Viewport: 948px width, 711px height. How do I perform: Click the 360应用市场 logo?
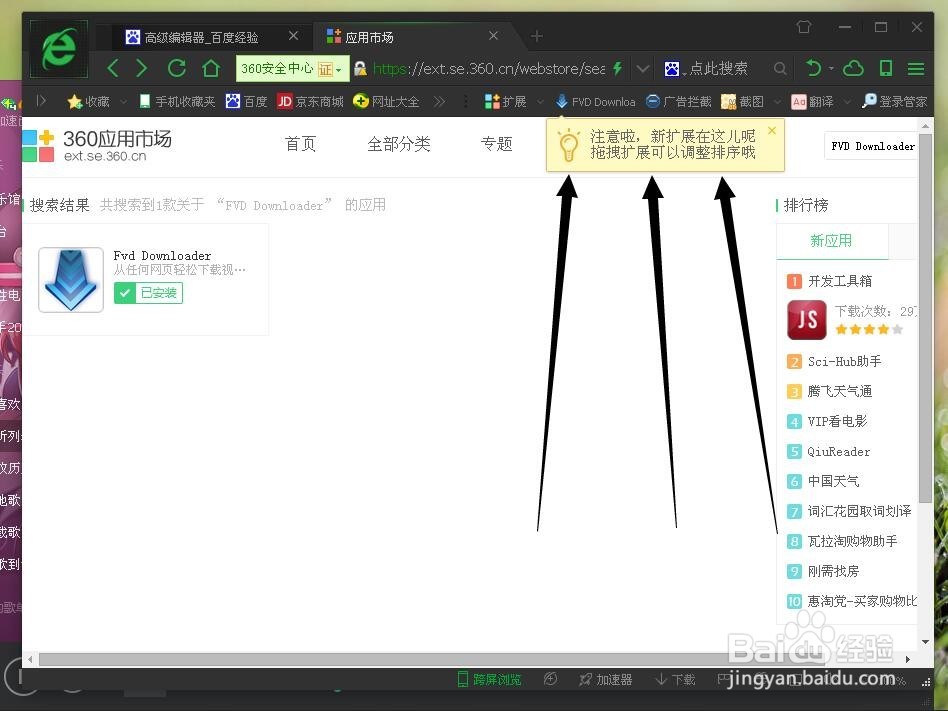coord(97,146)
